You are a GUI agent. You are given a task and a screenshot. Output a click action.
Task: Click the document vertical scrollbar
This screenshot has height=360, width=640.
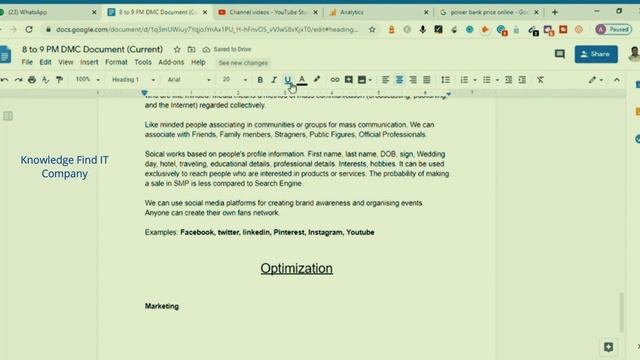coord(622,312)
